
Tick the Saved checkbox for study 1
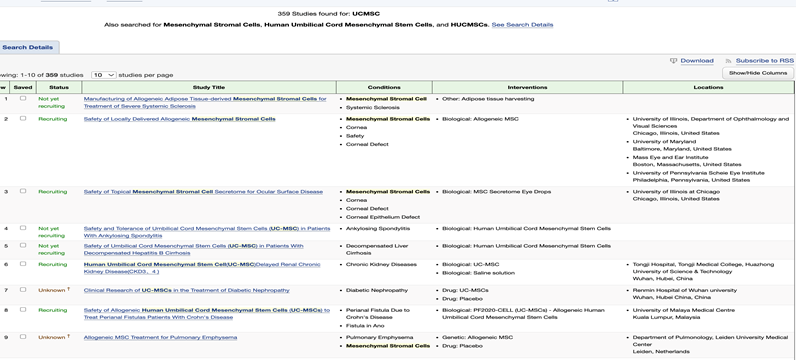tap(23, 99)
